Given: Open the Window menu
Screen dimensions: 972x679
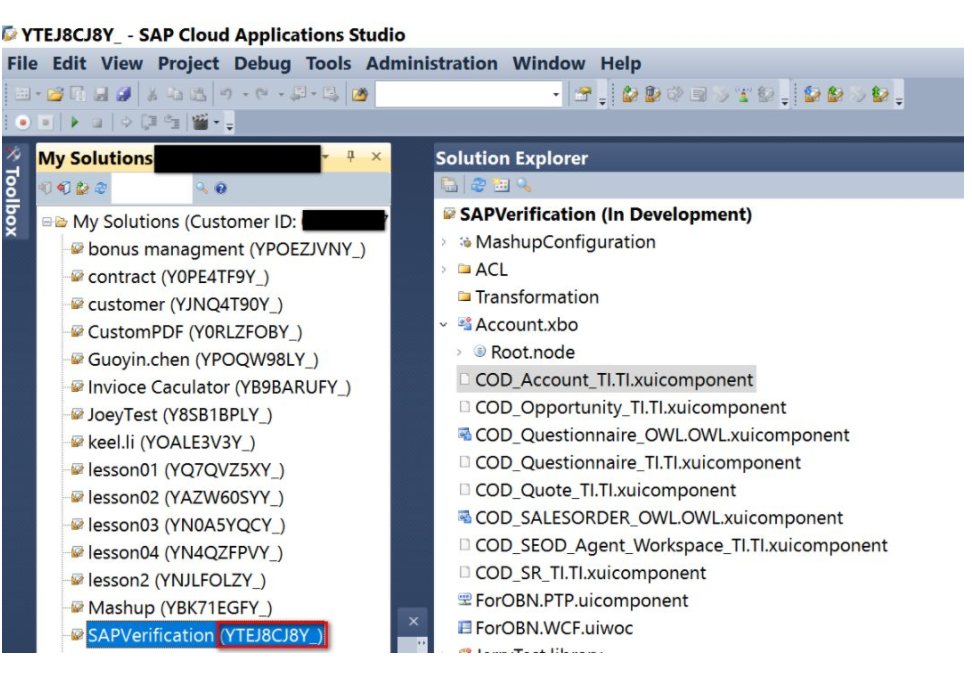Looking at the screenshot, I should pos(549,63).
